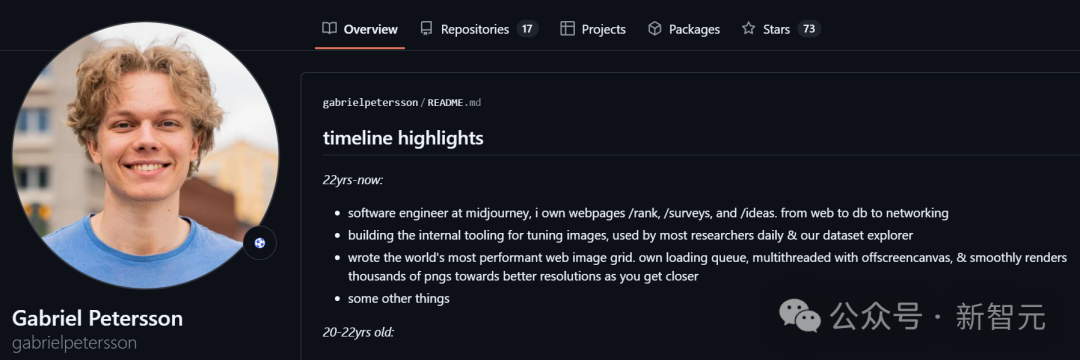The width and height of the screenshot is (1080, 360).
Task: Click the 73 stars counter badge
Action: coord(809,29)
